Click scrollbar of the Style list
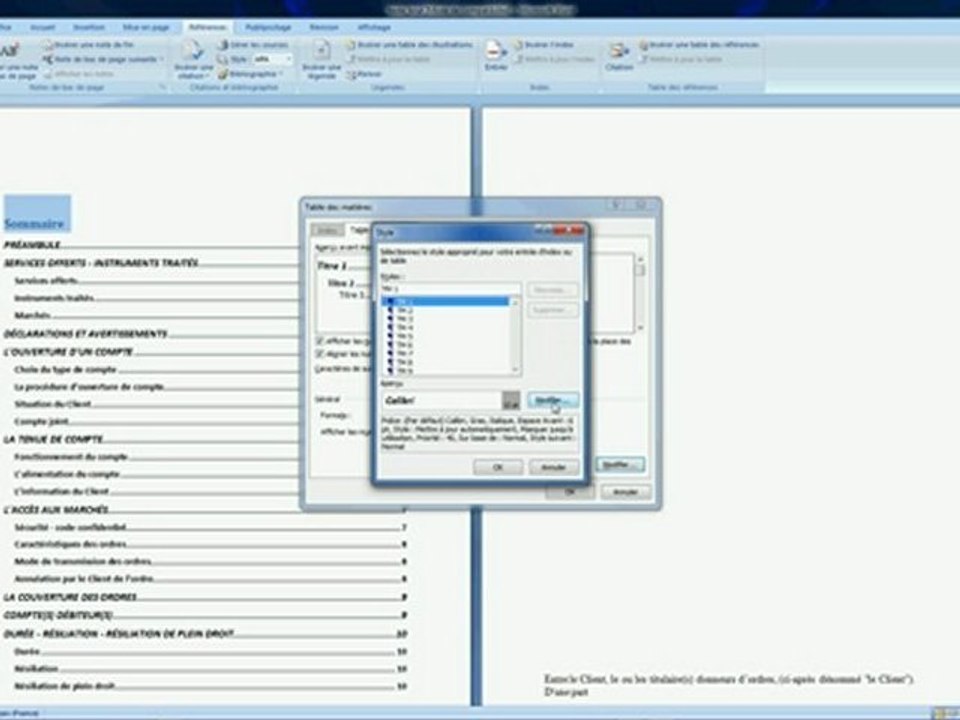Screen dimensions: 960x720 pyautogui.click(x=515, y=336)
